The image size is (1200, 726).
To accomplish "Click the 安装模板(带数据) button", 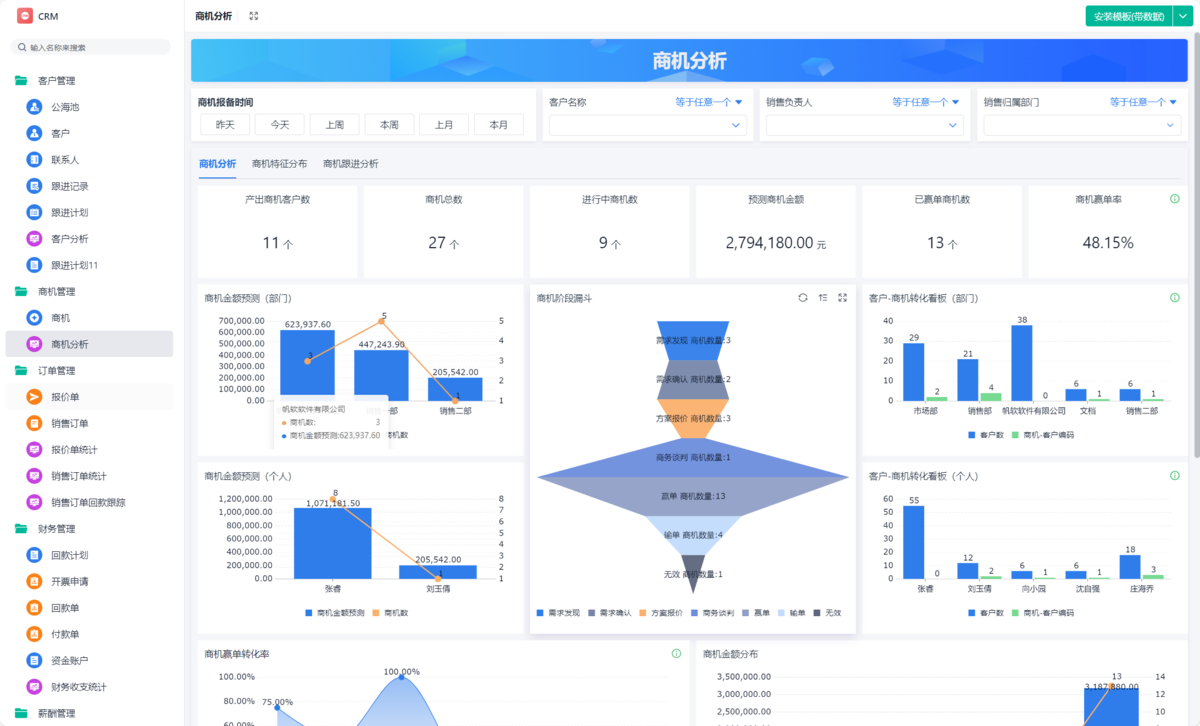I will pyautogui.click(x=1129, y=16).
